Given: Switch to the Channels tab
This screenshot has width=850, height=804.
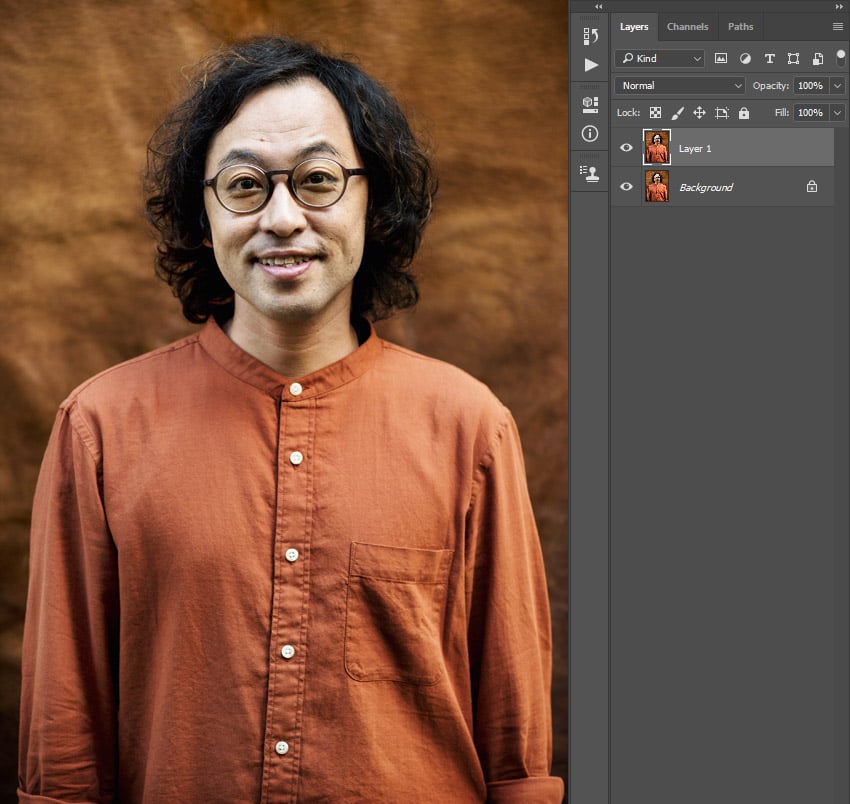Looking at the screenshot, I should click(687, 26).
